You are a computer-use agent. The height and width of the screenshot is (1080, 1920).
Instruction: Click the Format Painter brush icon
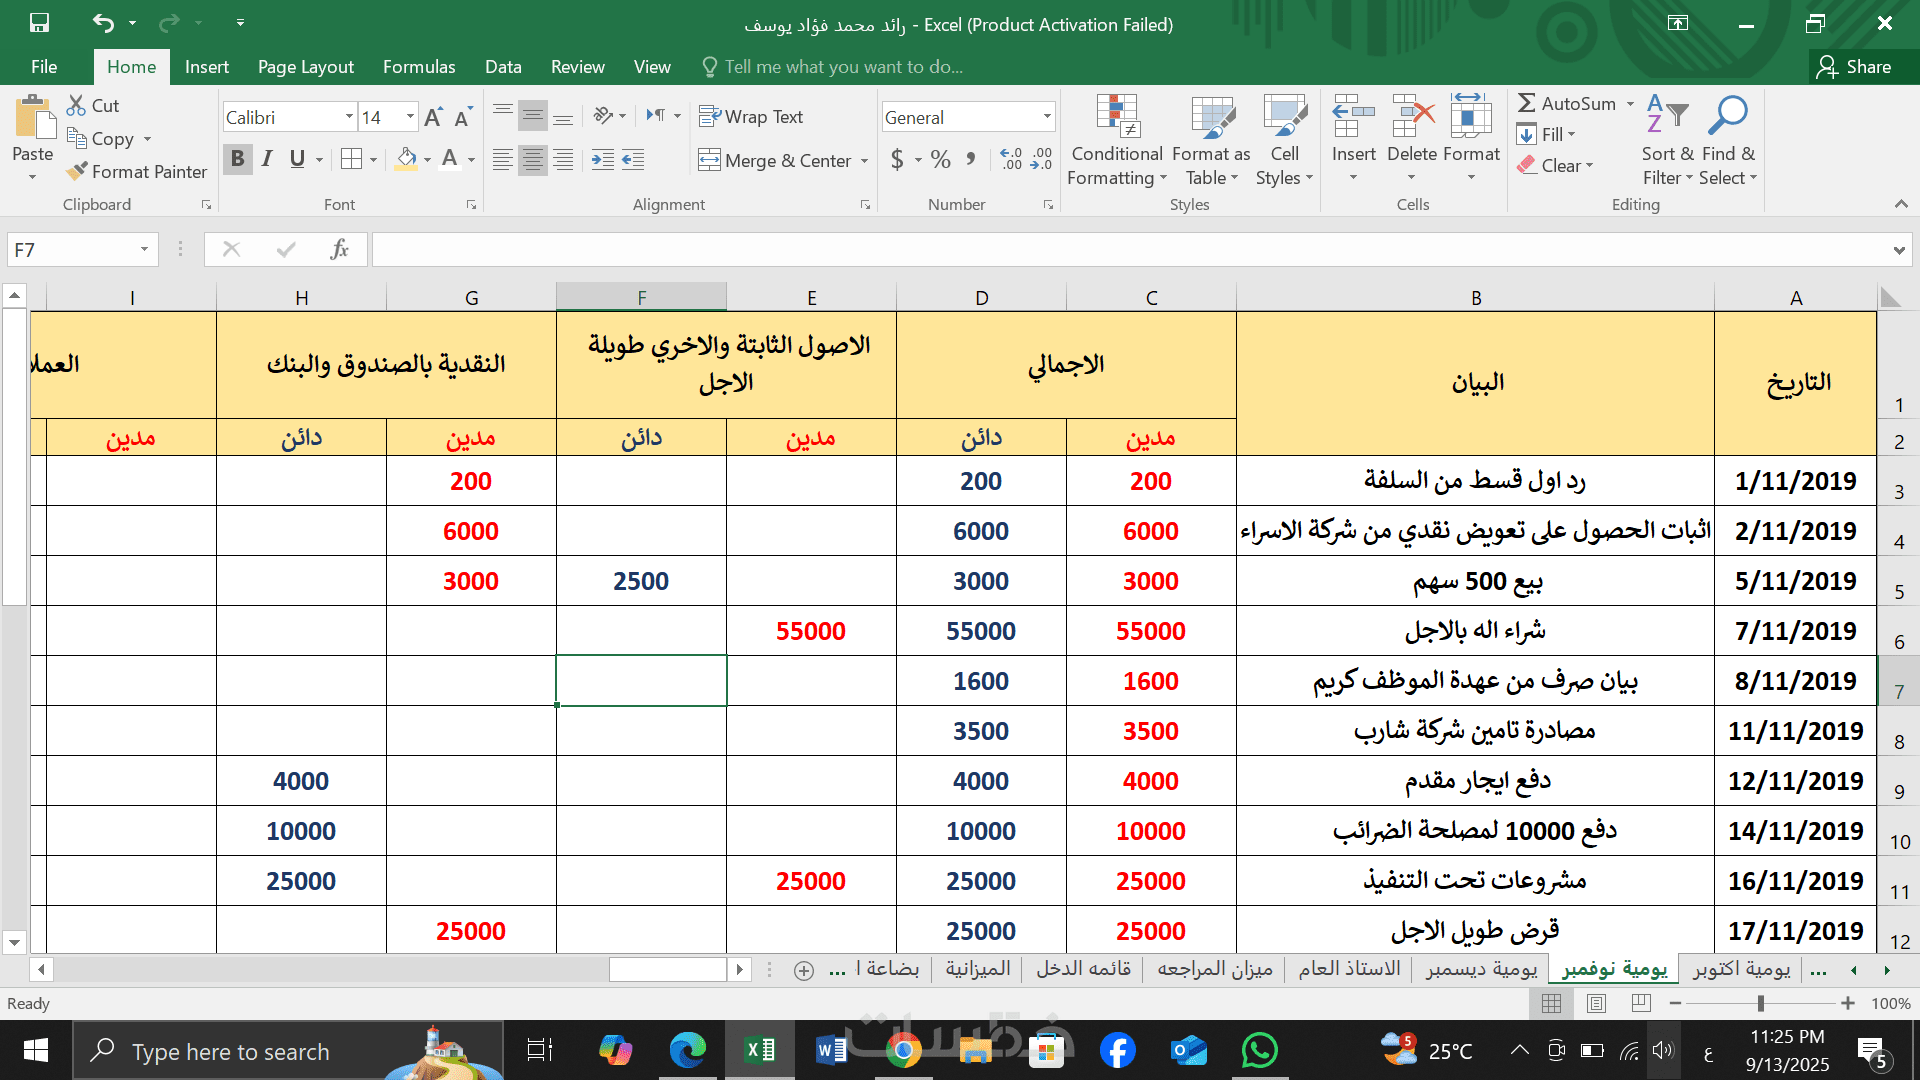point(77,172)
